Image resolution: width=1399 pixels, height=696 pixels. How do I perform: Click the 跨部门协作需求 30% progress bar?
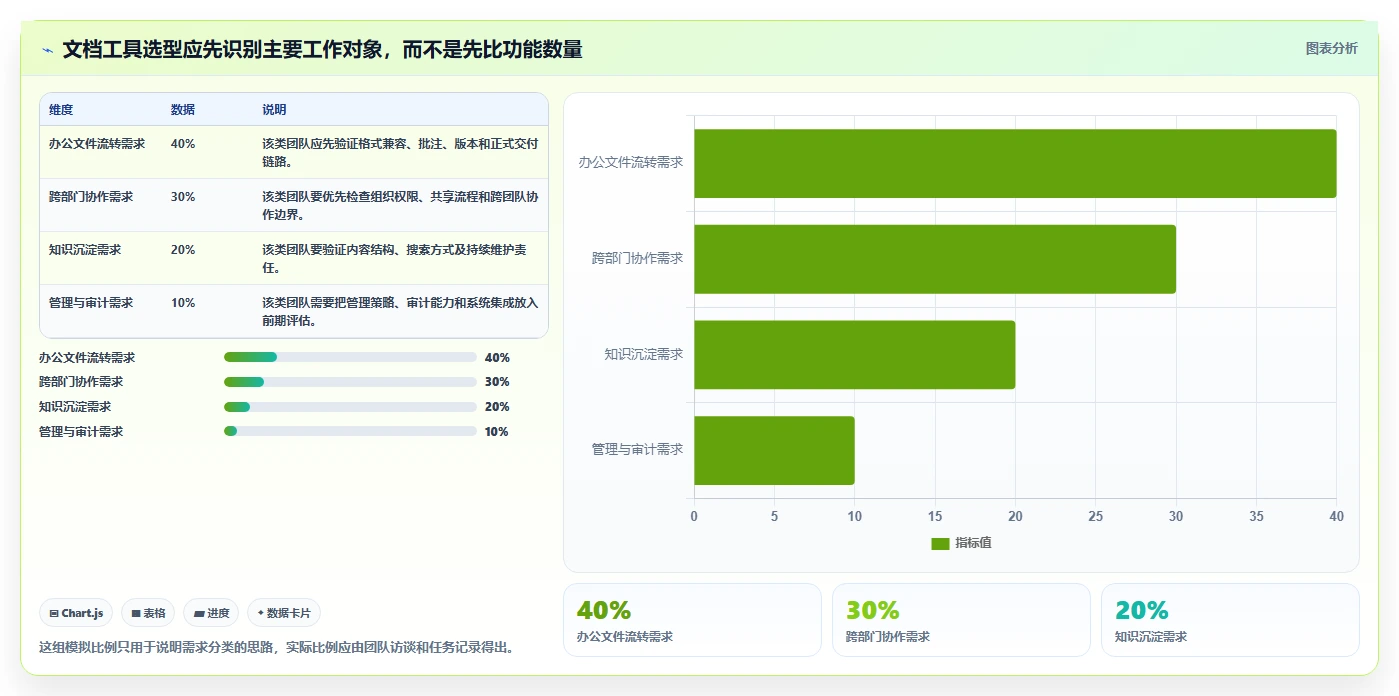click(x=350, y=382)
